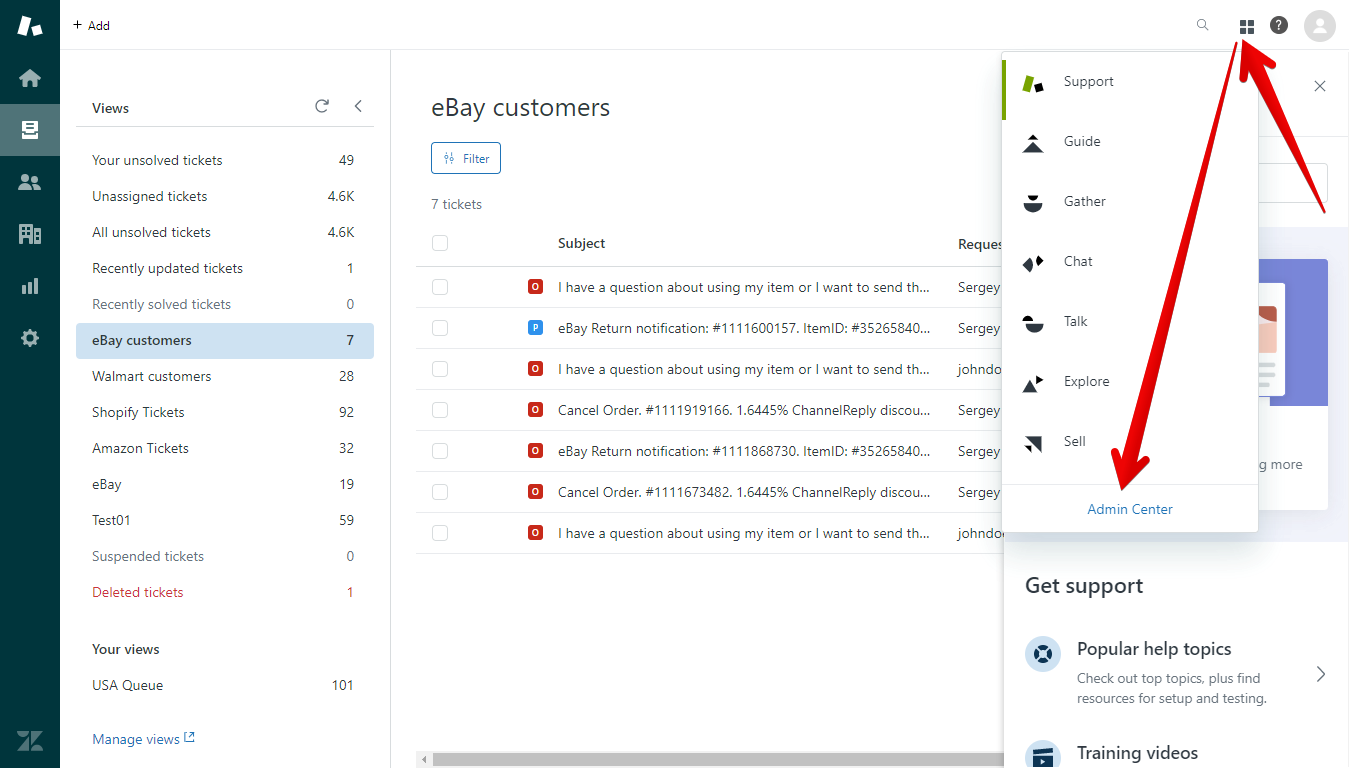Open the Admin gear sidebar icon
Viewport: 1349px width, 768px height.
tap(30, 338)
